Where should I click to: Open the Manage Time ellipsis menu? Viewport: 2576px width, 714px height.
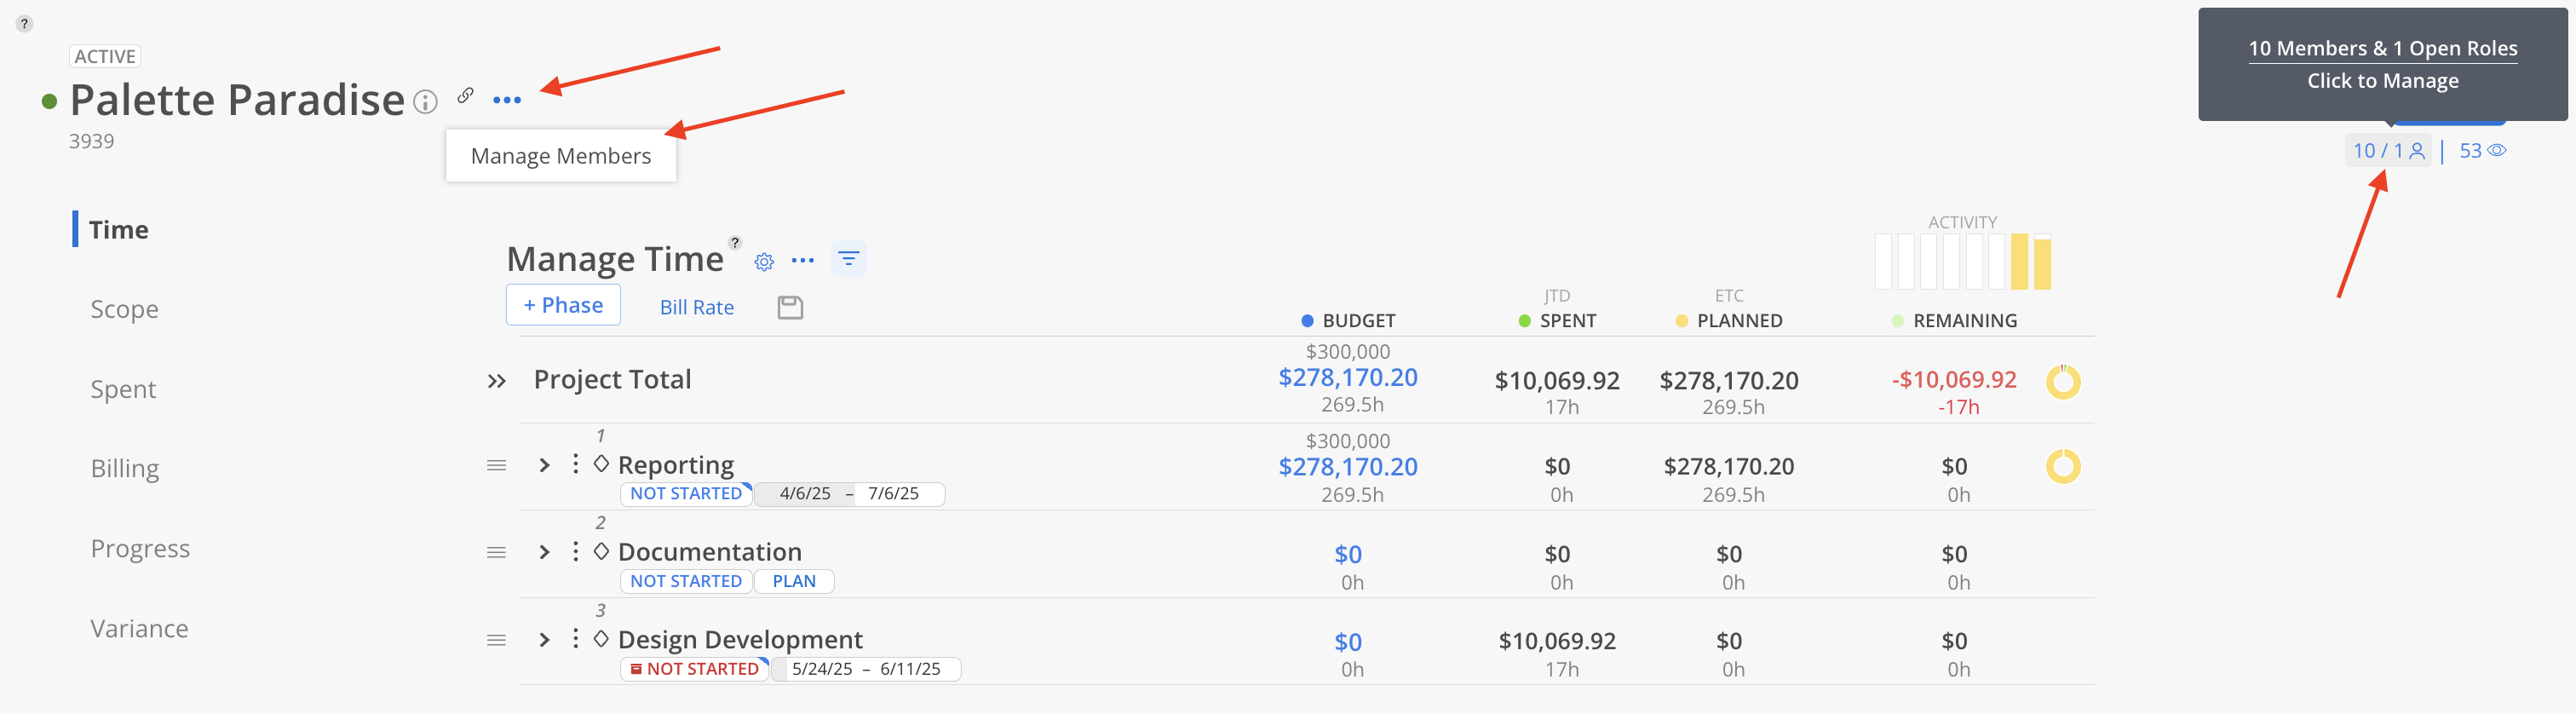802,261
